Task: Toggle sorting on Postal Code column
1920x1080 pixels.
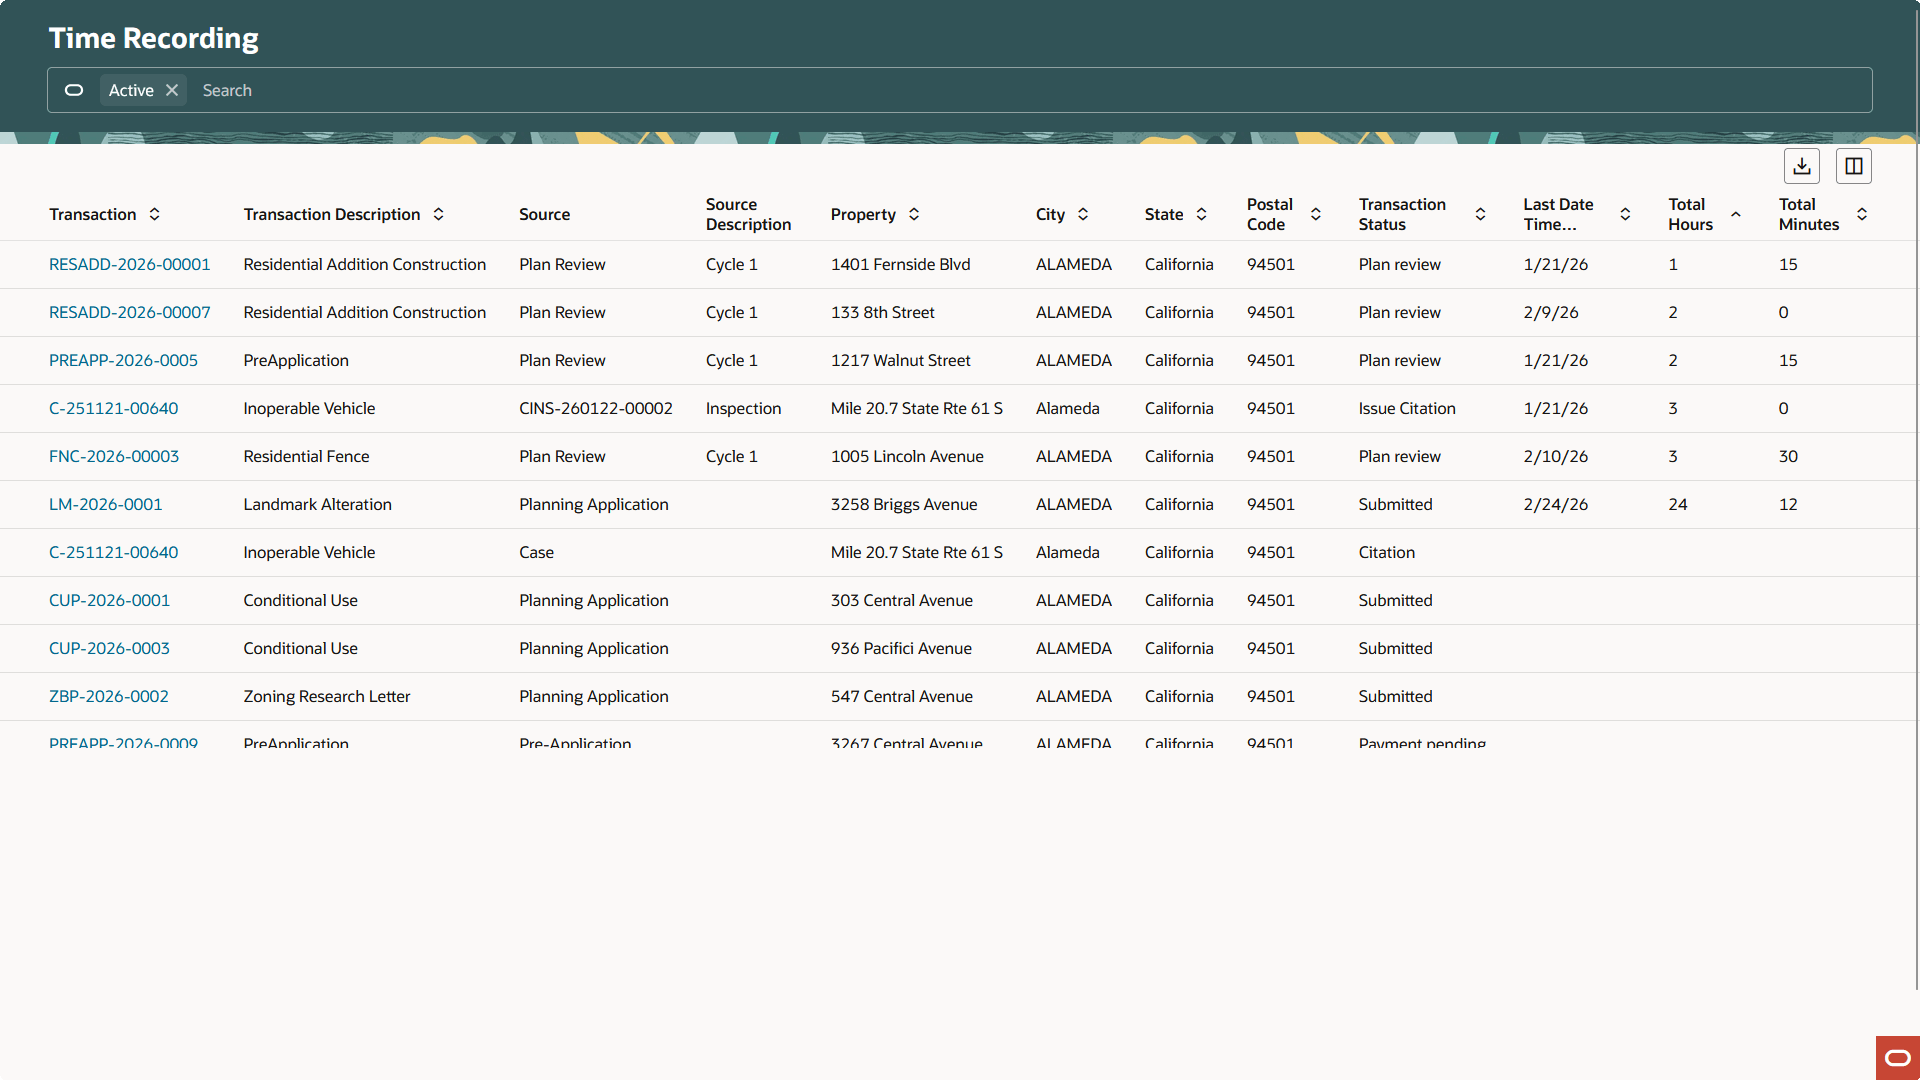Action: pos(1316,214)
